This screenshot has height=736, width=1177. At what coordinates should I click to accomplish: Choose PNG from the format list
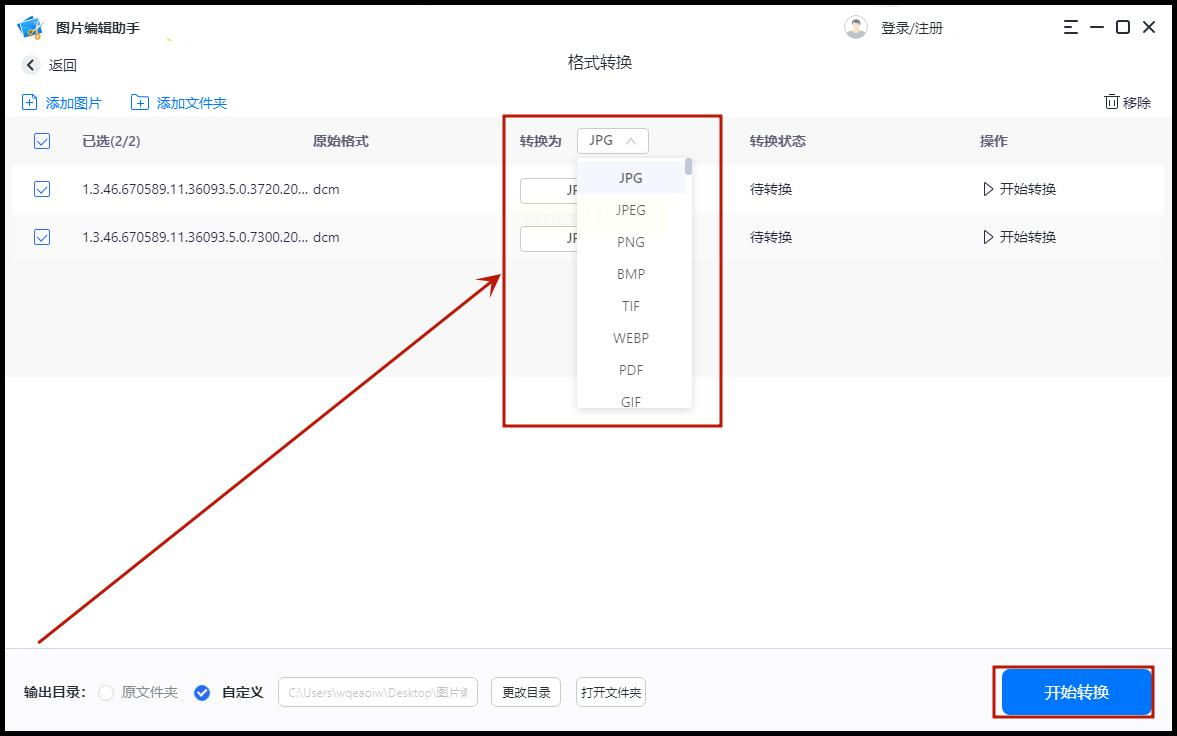(x=631, y=243)
